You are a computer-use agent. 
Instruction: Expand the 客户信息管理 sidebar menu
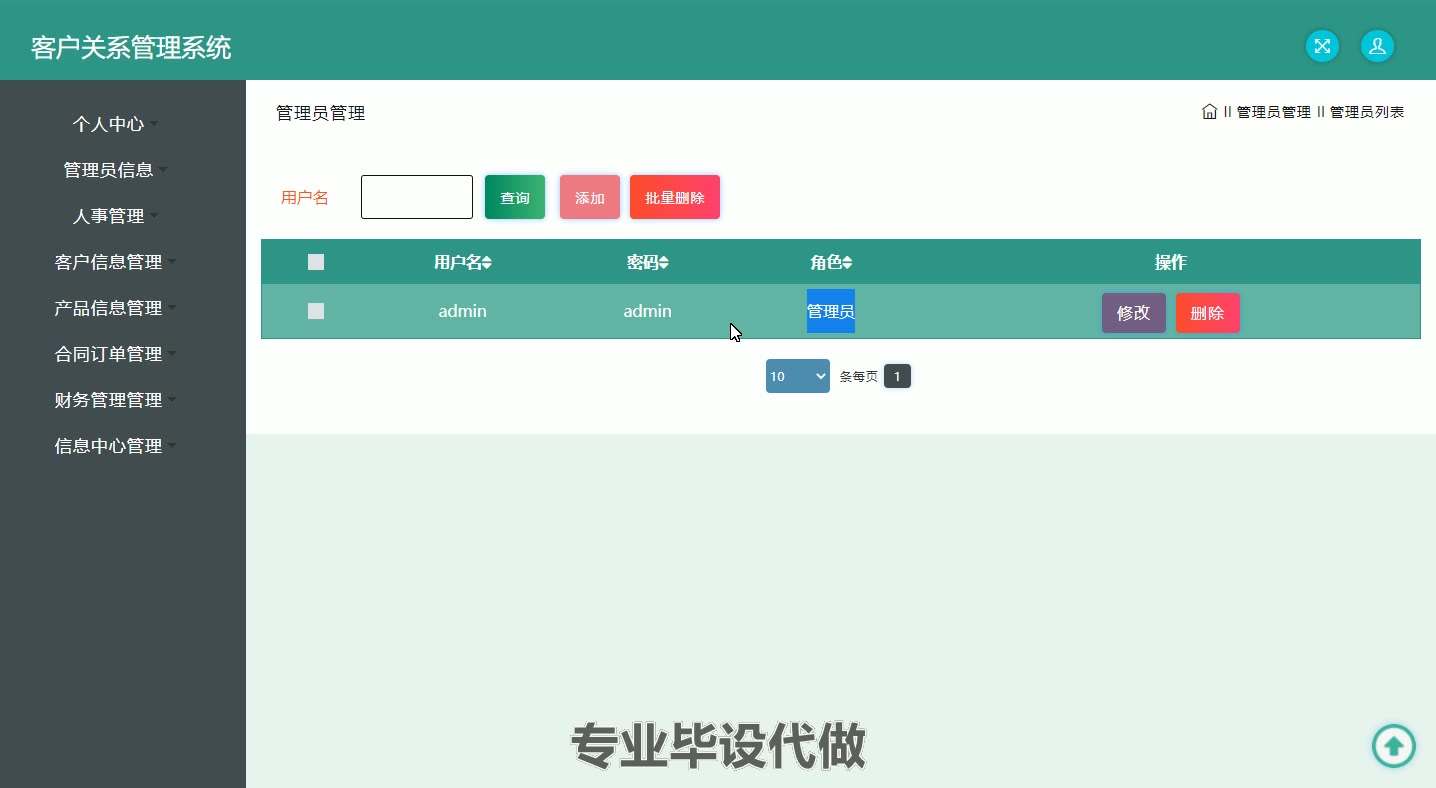point(115,262)
